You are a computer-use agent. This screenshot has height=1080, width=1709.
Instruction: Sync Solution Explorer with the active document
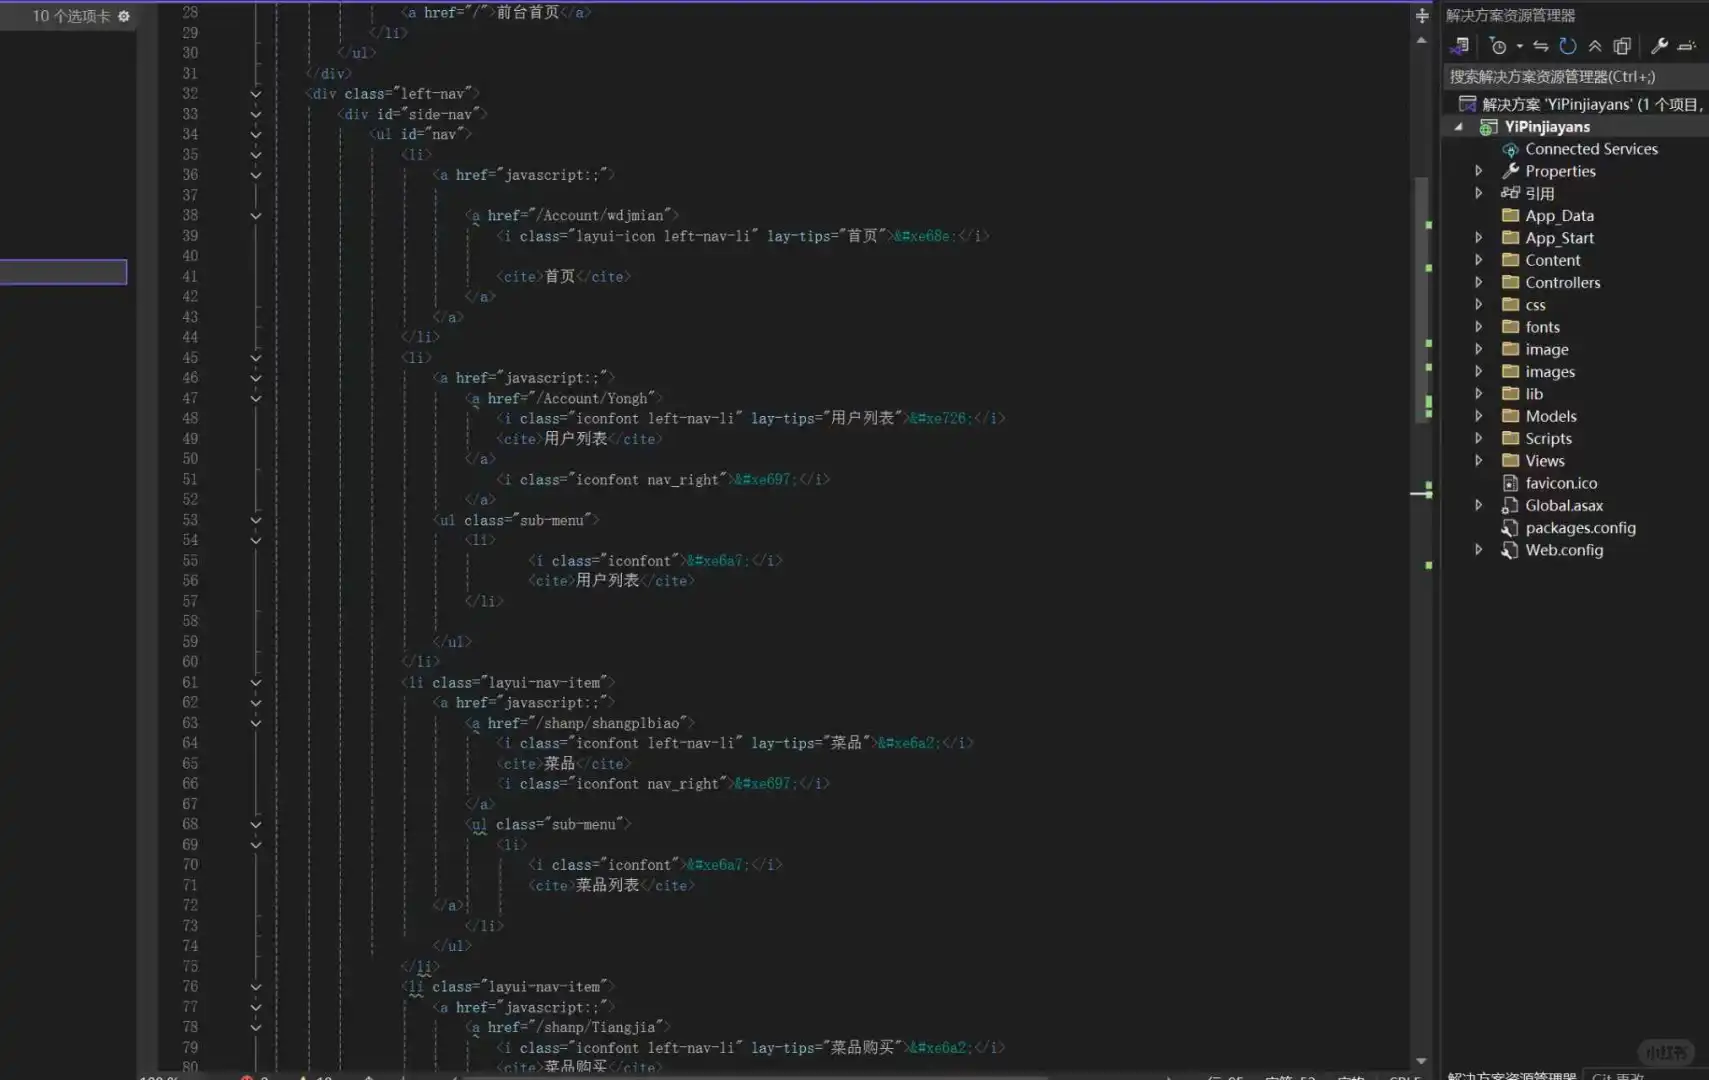coord(1541,46)
